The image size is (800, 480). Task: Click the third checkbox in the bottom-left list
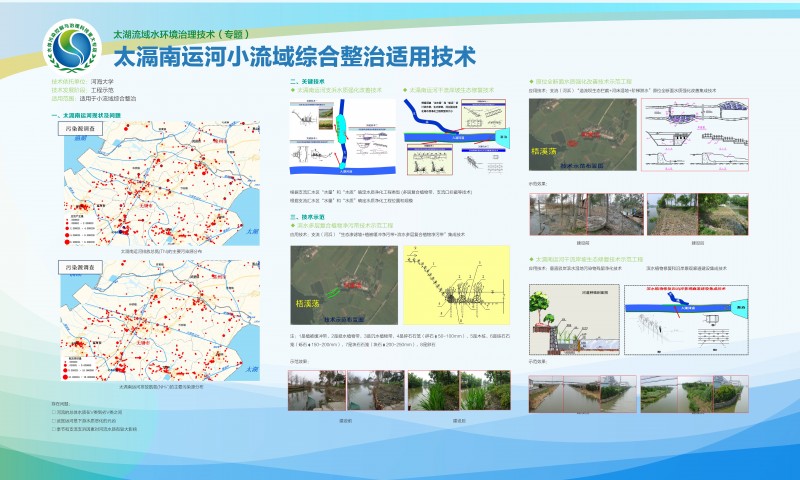(x=53, y=427)
